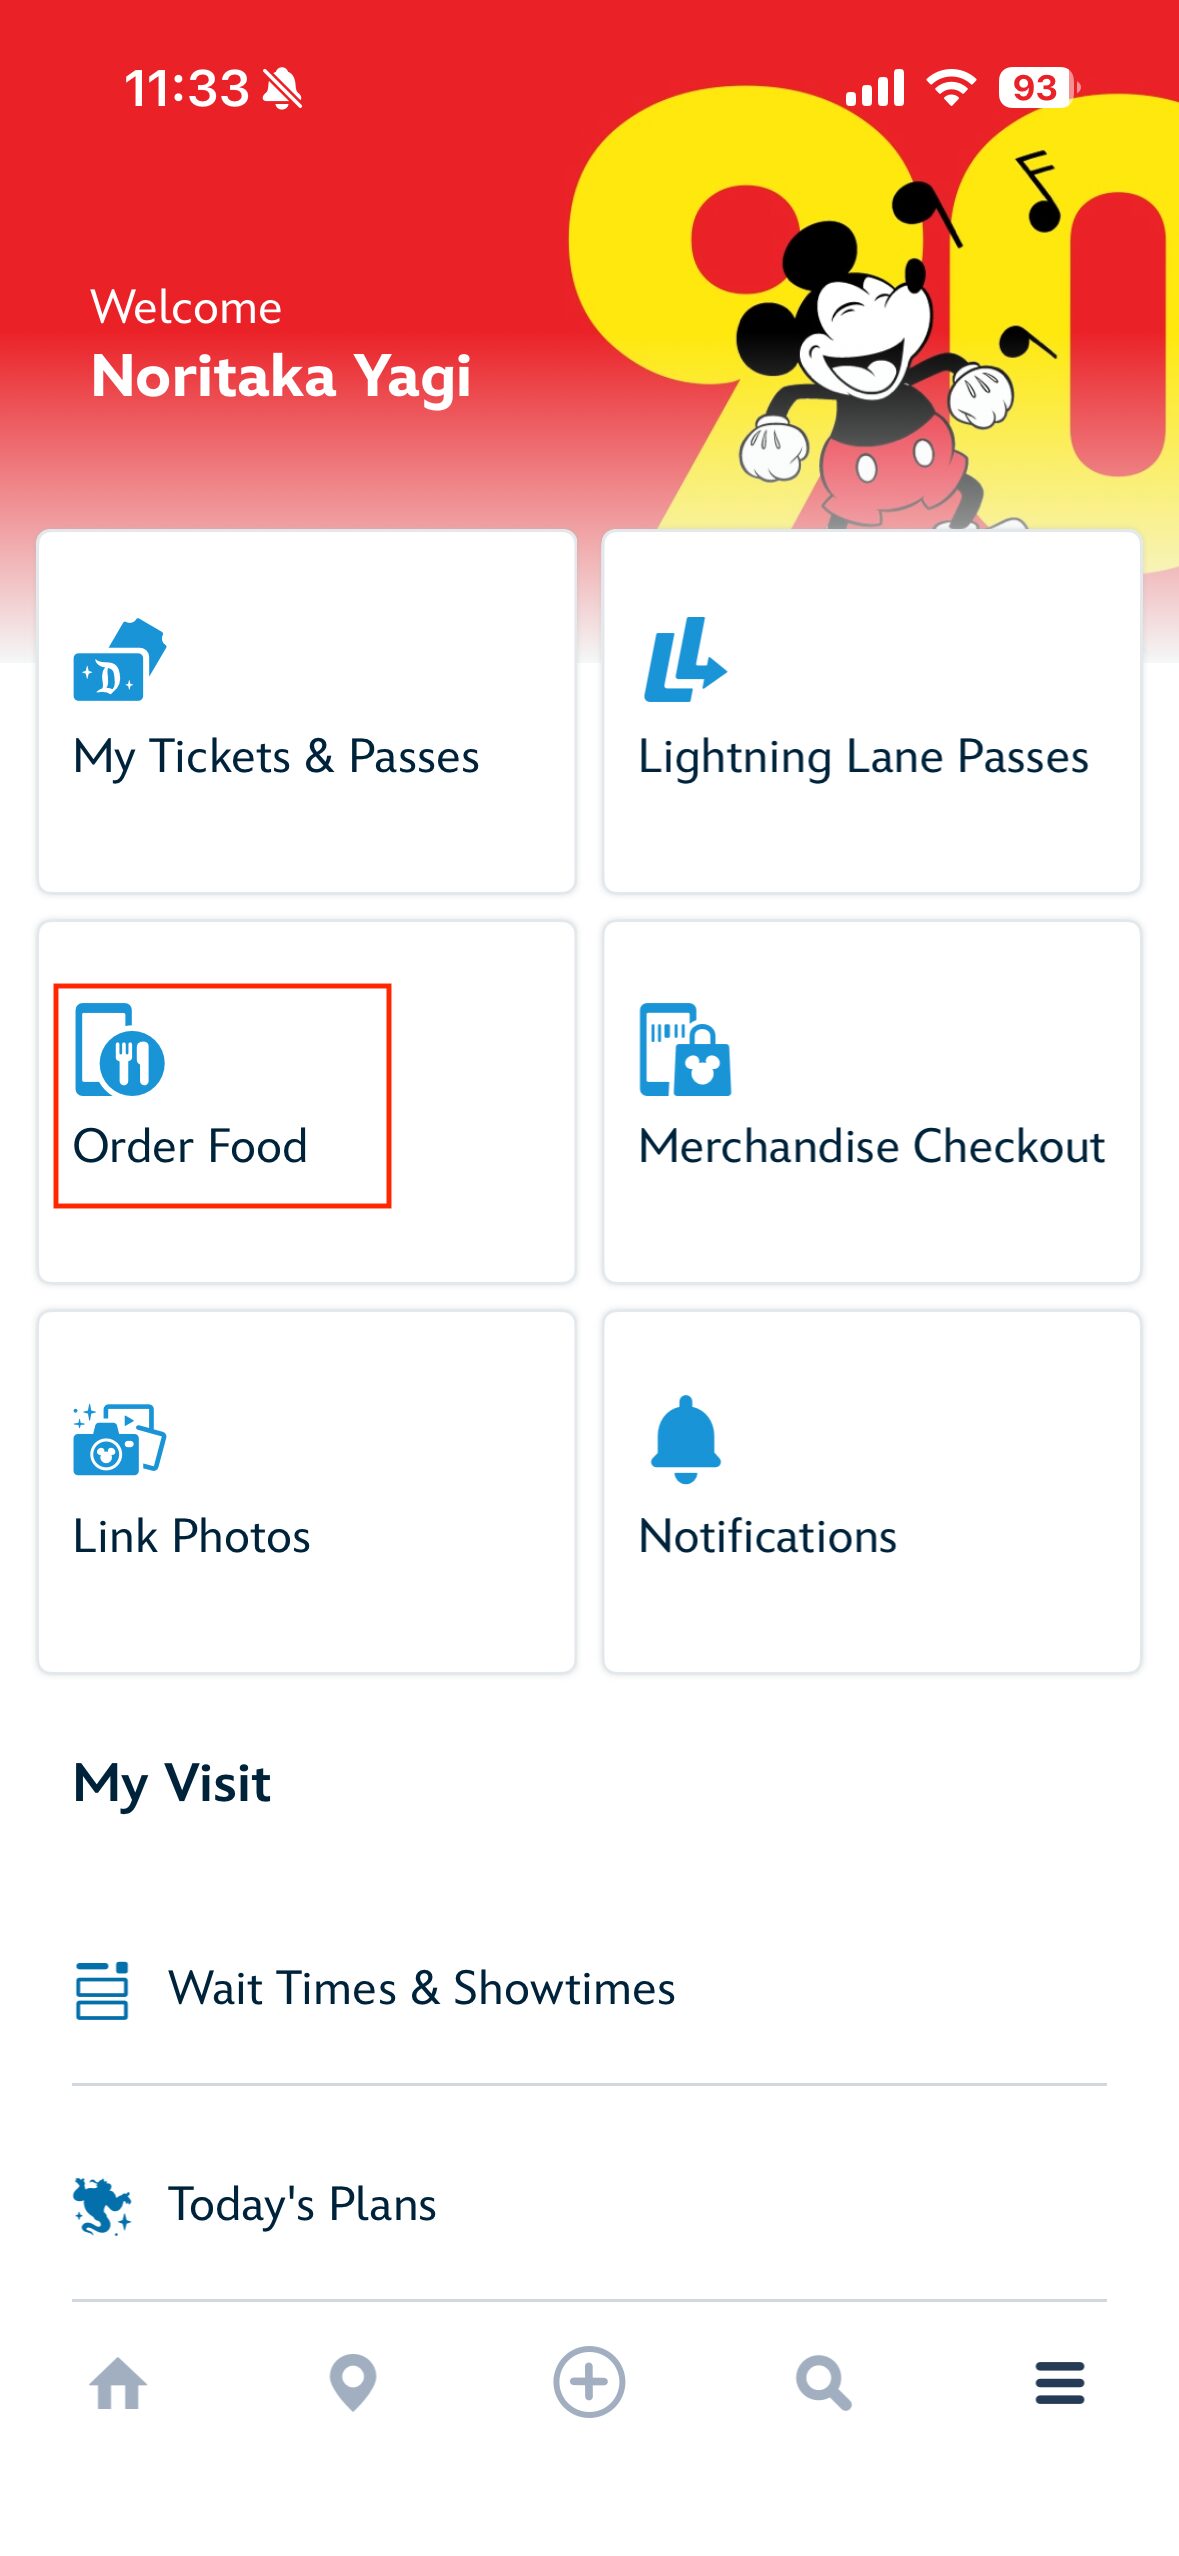Tap the Wait Times & Showtimes list icon
The width and height of the screenshot is (1179, 2556).
(102, 1989)
